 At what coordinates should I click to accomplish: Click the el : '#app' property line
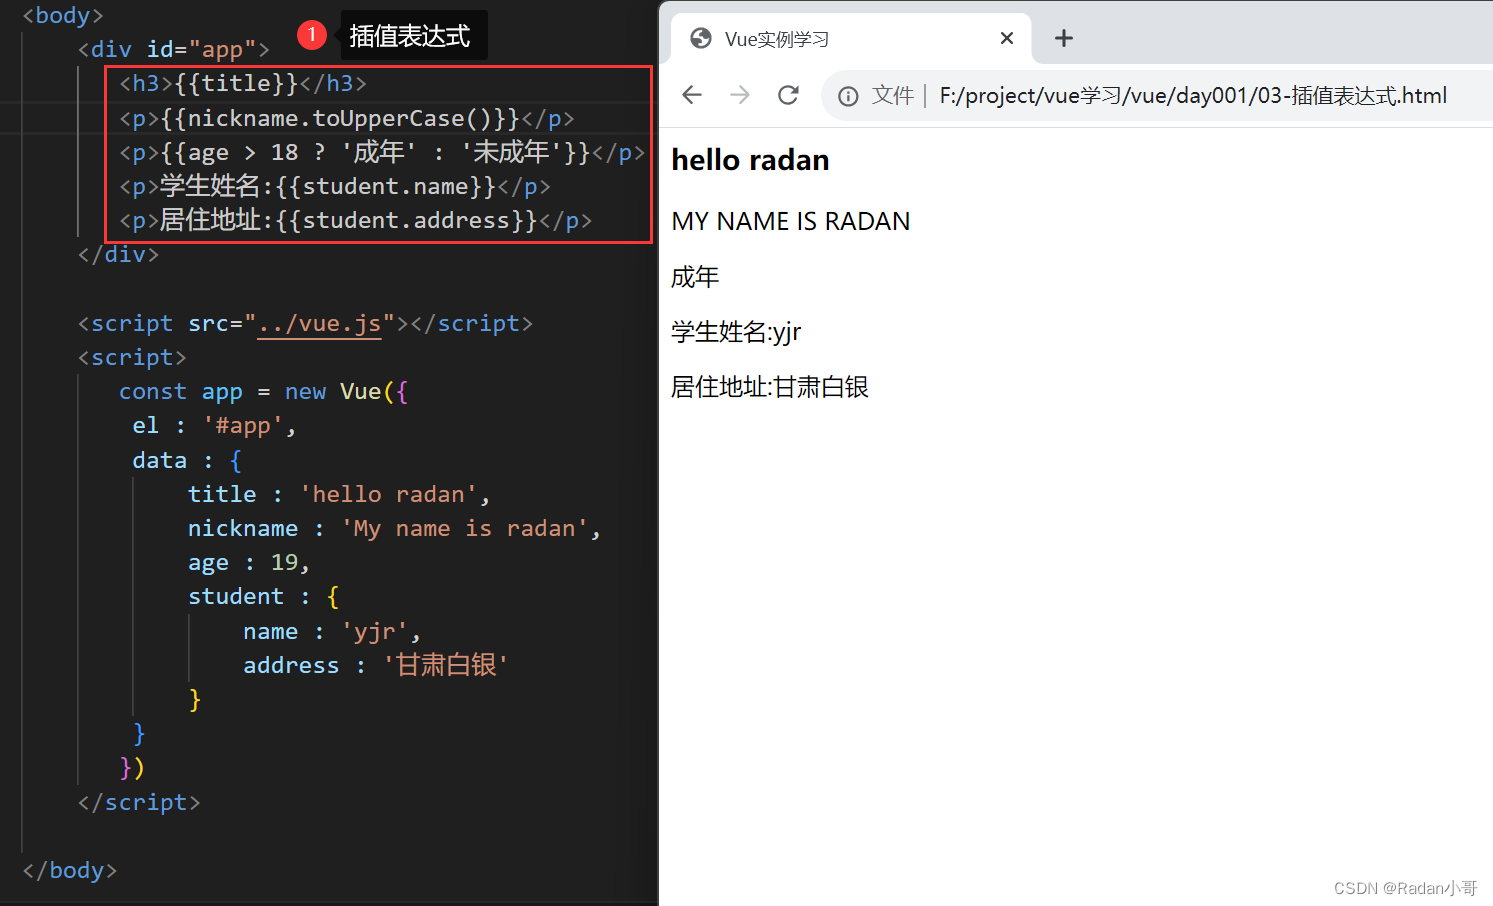click(214, 425)
